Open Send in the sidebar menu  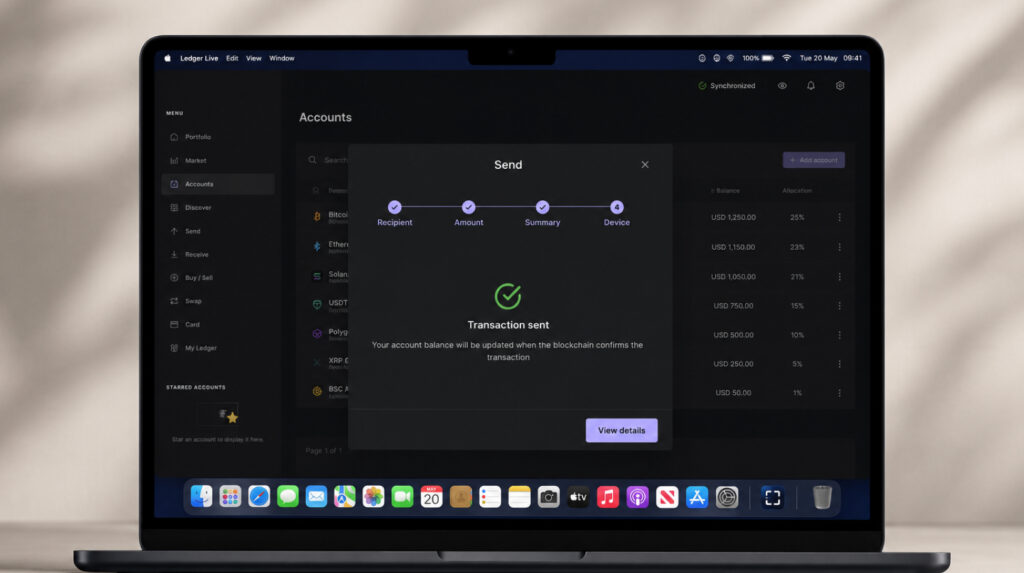[x=217, y=231]
